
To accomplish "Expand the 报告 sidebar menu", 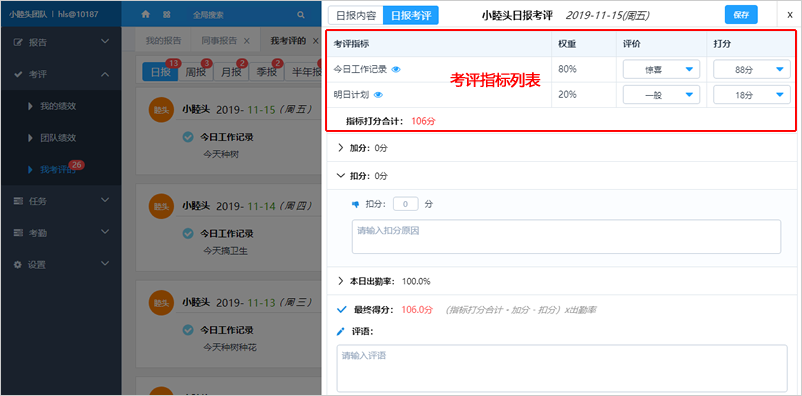I will [x=105, y=41].
